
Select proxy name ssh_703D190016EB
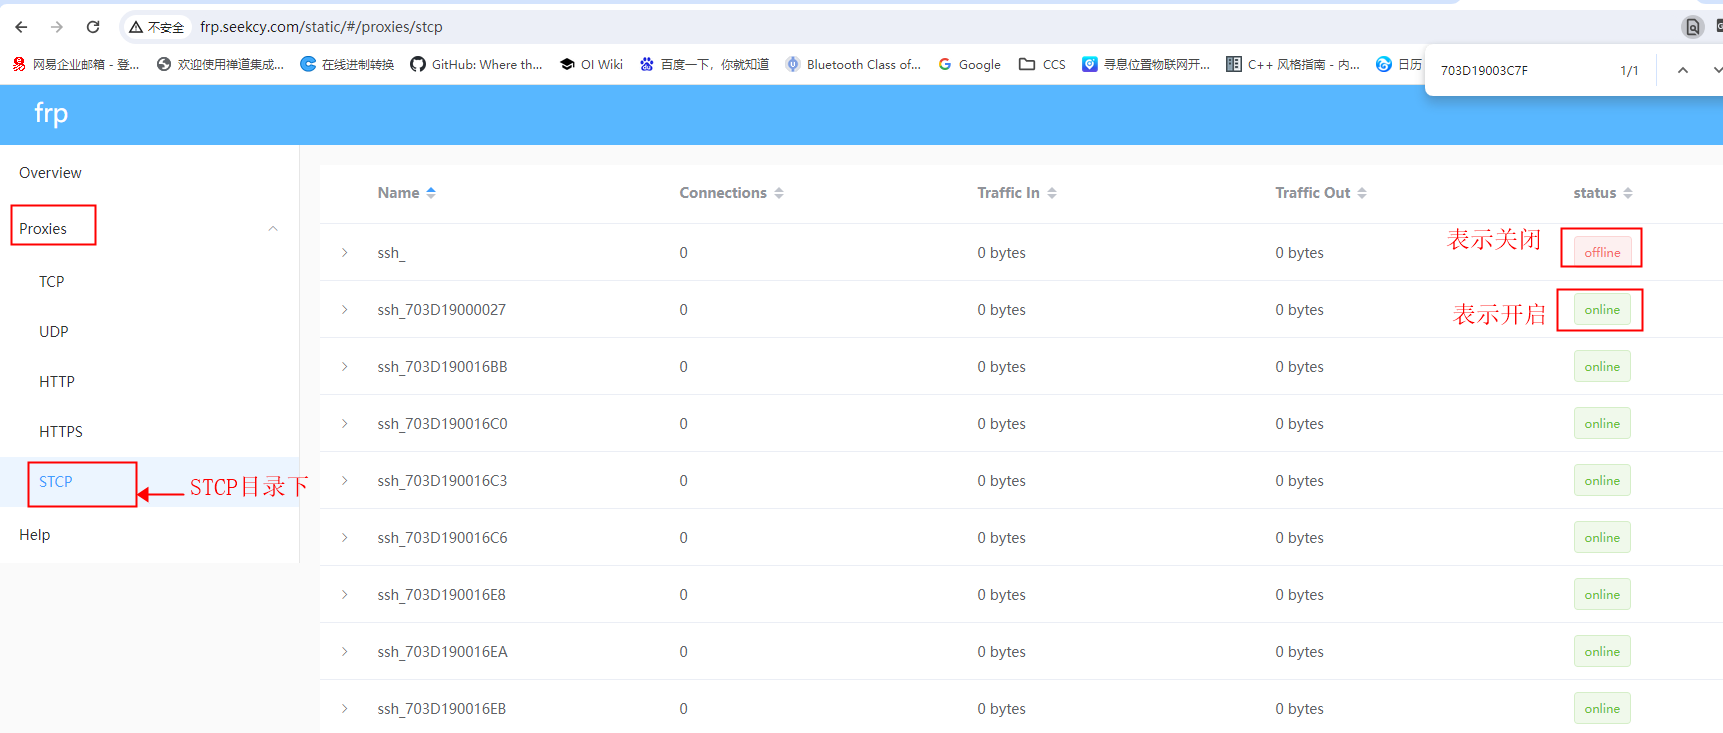(441, 708)
